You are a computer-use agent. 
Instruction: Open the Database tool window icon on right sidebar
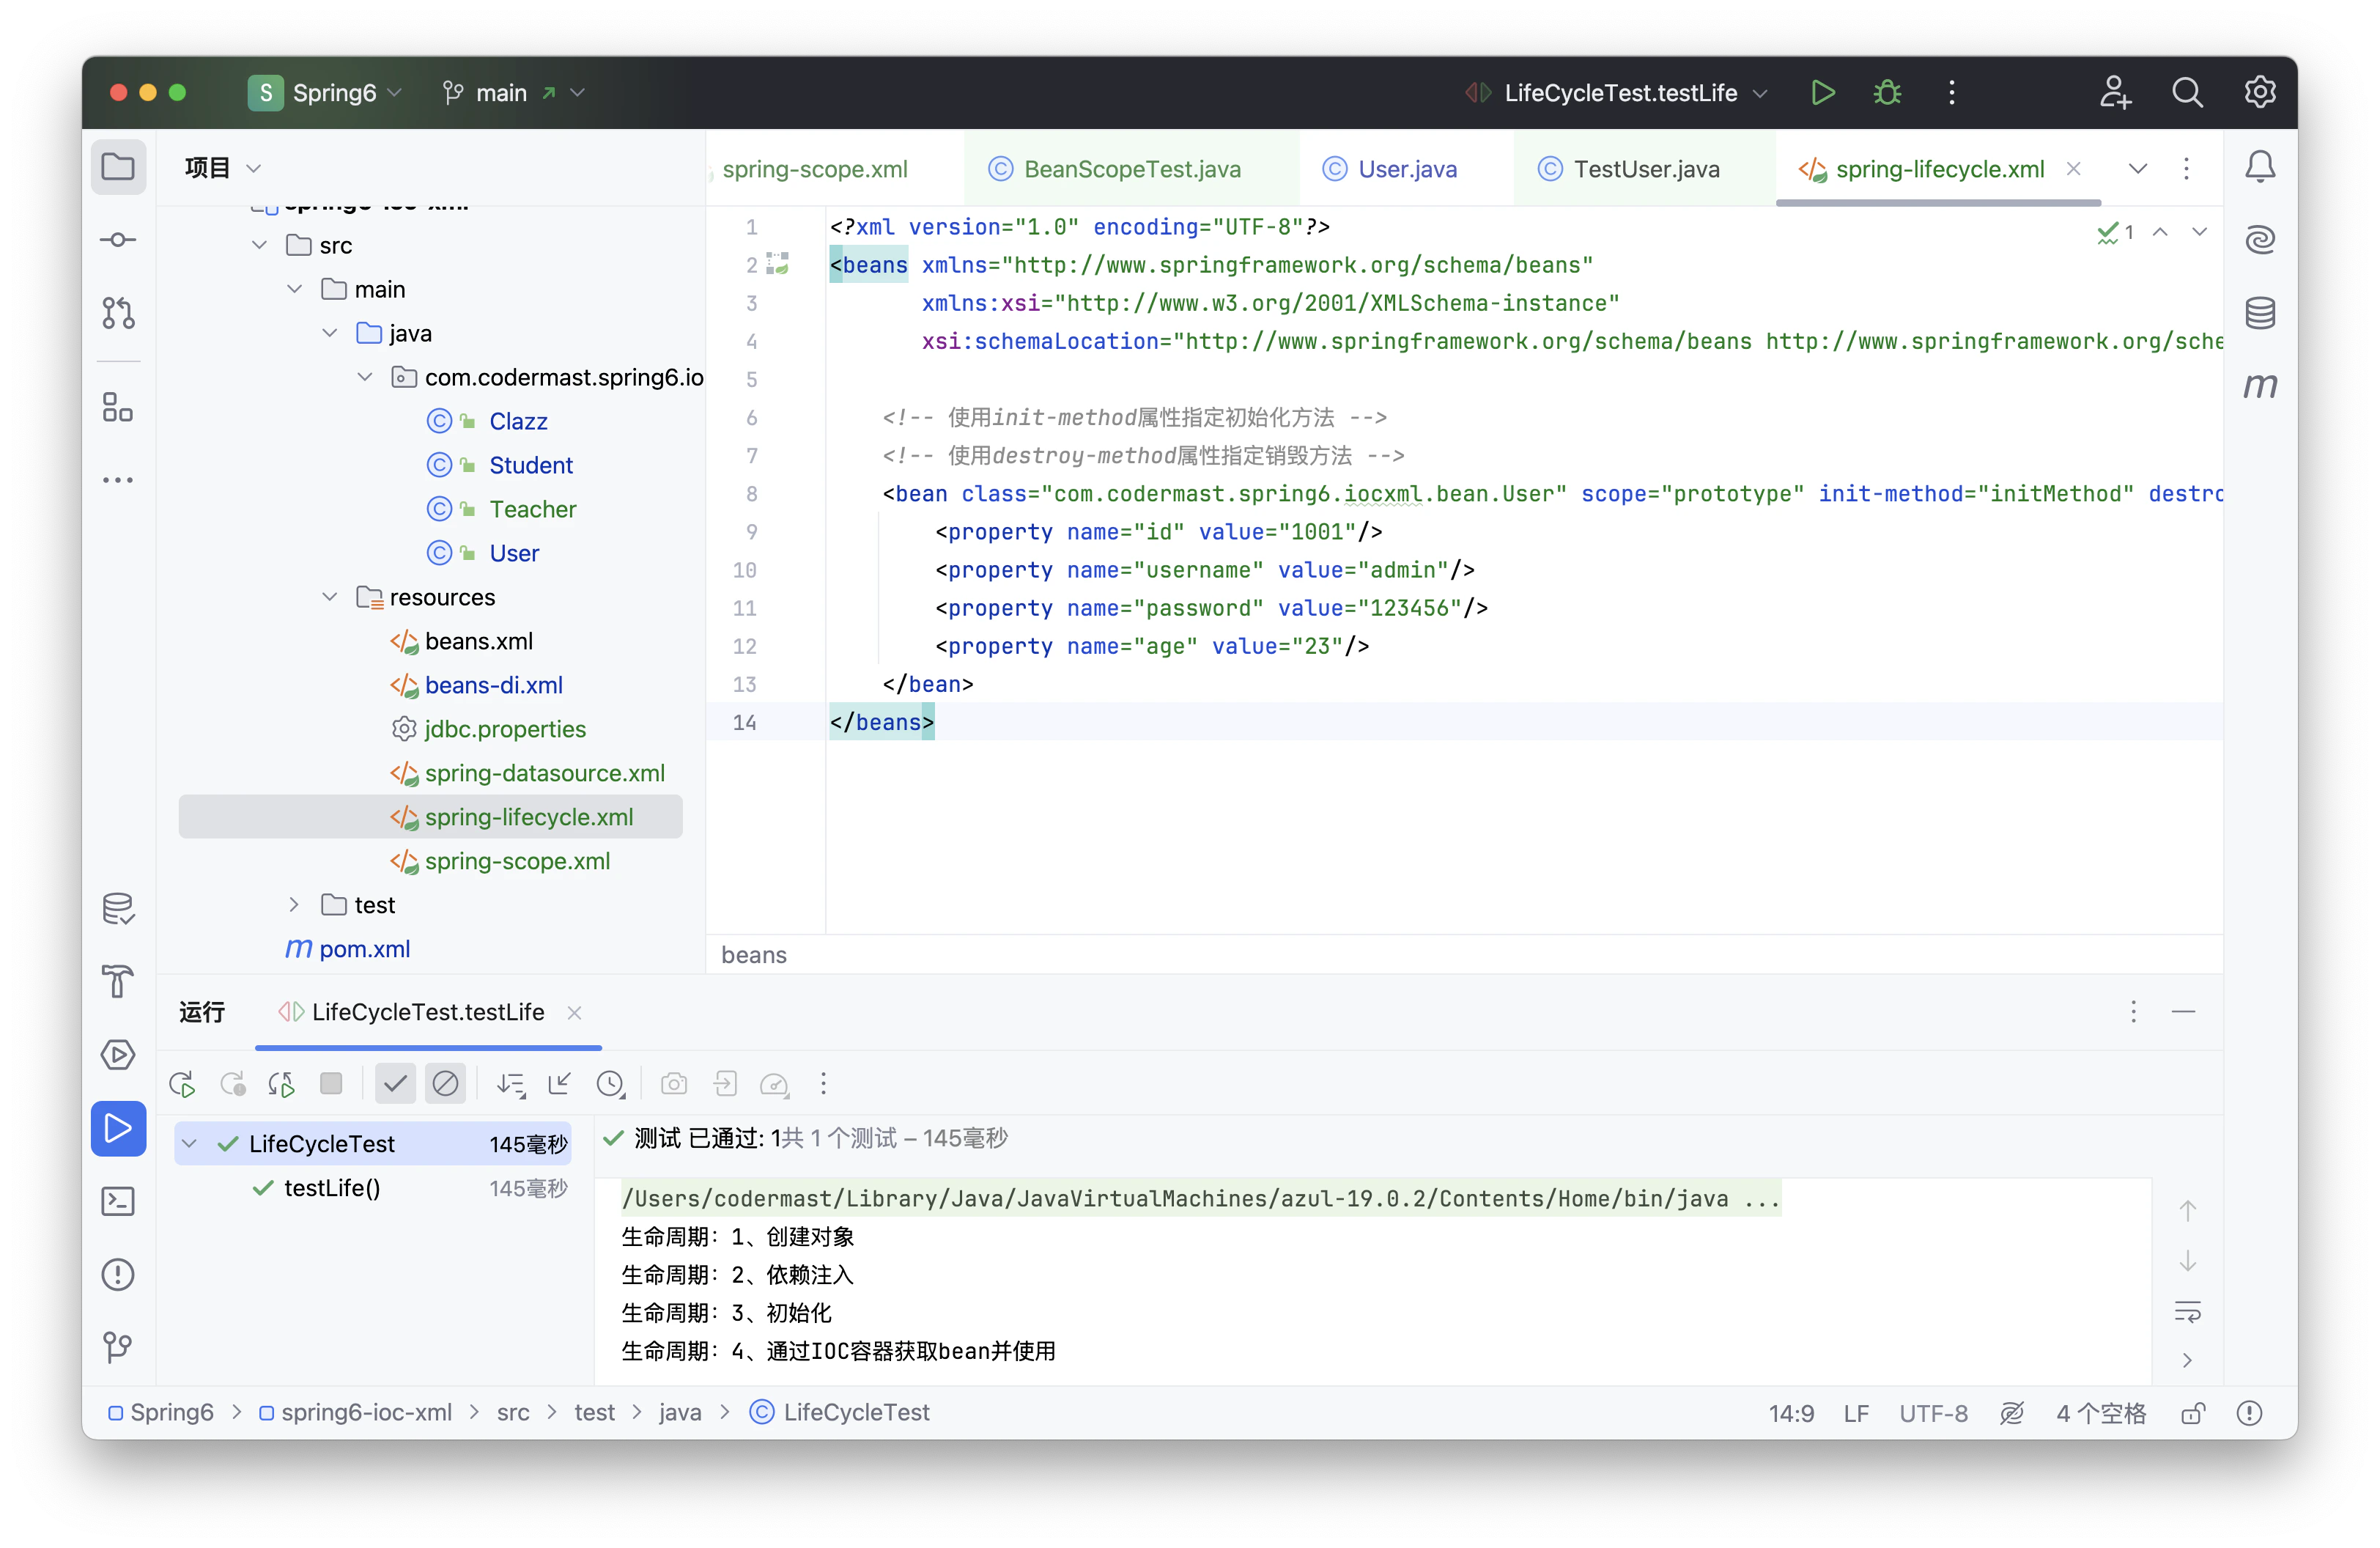pos(2260,313)
